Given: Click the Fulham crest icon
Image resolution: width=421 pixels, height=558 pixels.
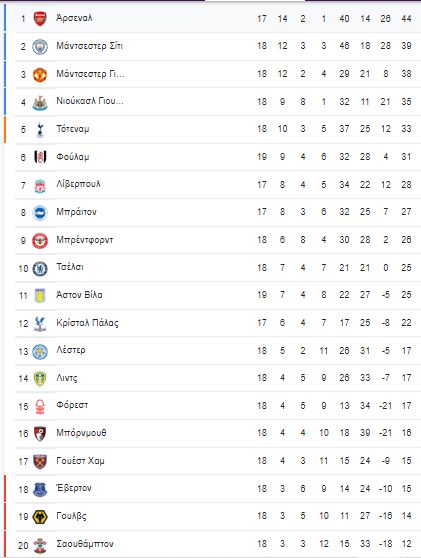Looking at the screenshot, I should pos(40,157).
